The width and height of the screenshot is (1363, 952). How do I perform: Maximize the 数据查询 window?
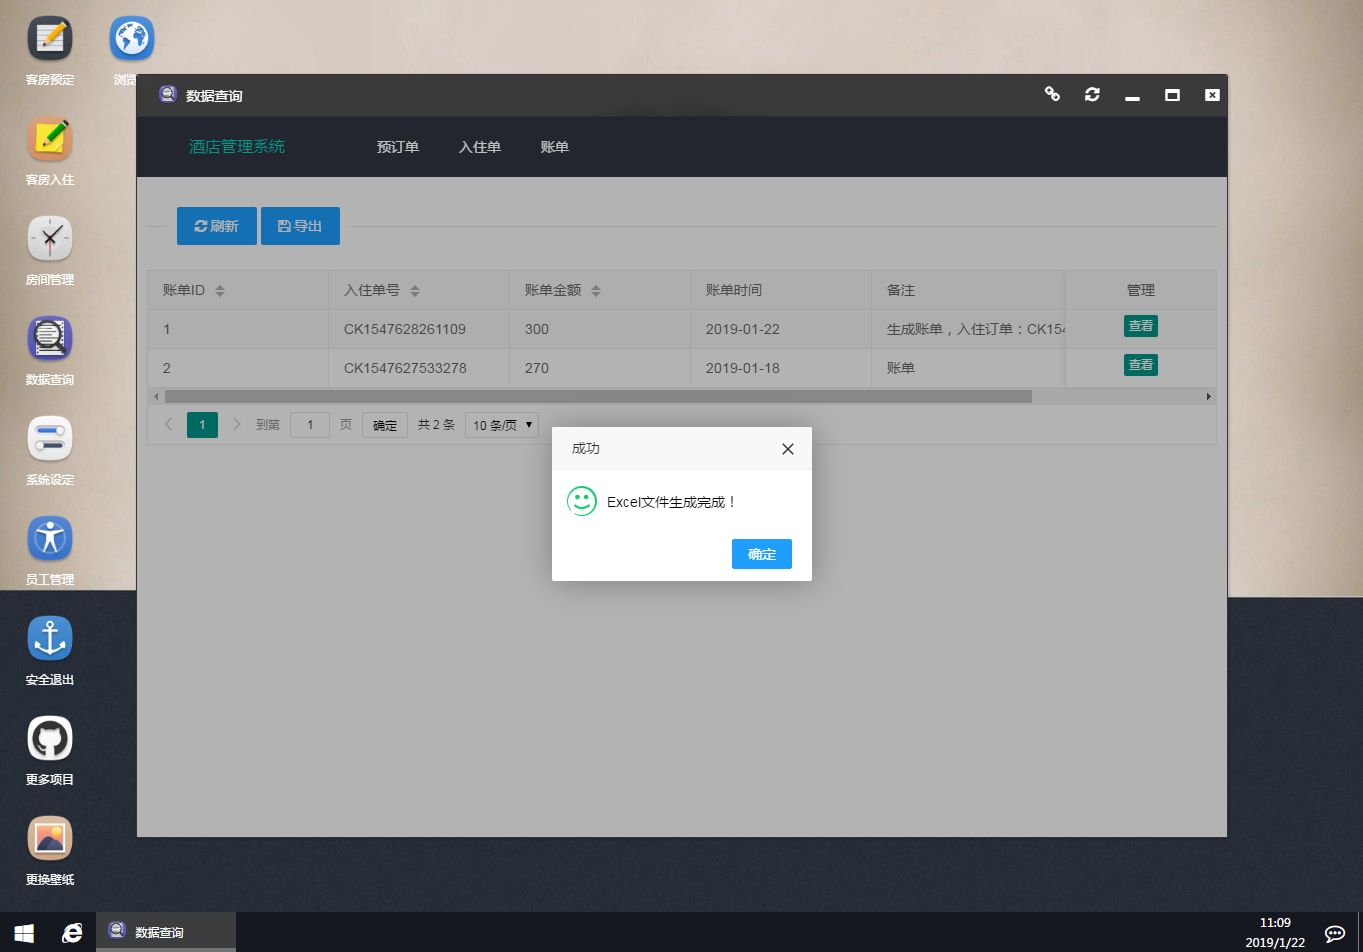pyautogui.click(x=1172, y=95)
